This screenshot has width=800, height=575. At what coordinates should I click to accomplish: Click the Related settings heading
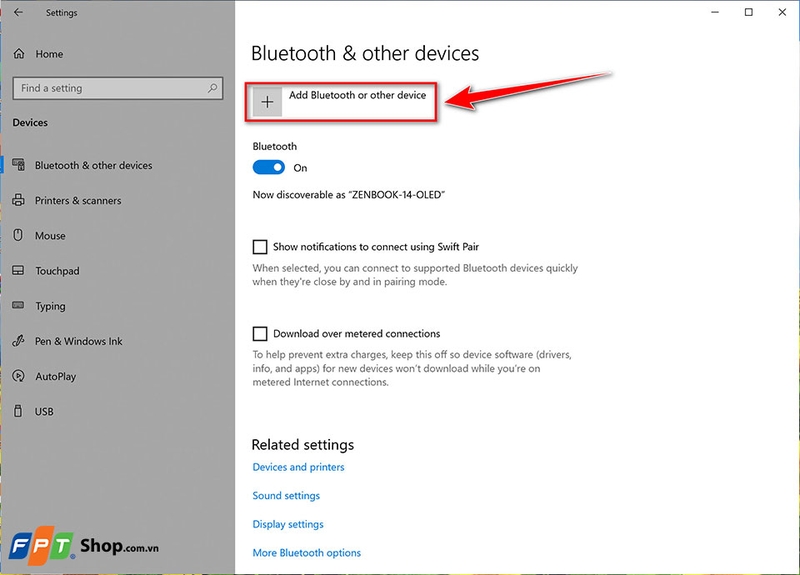click(303, 445)
